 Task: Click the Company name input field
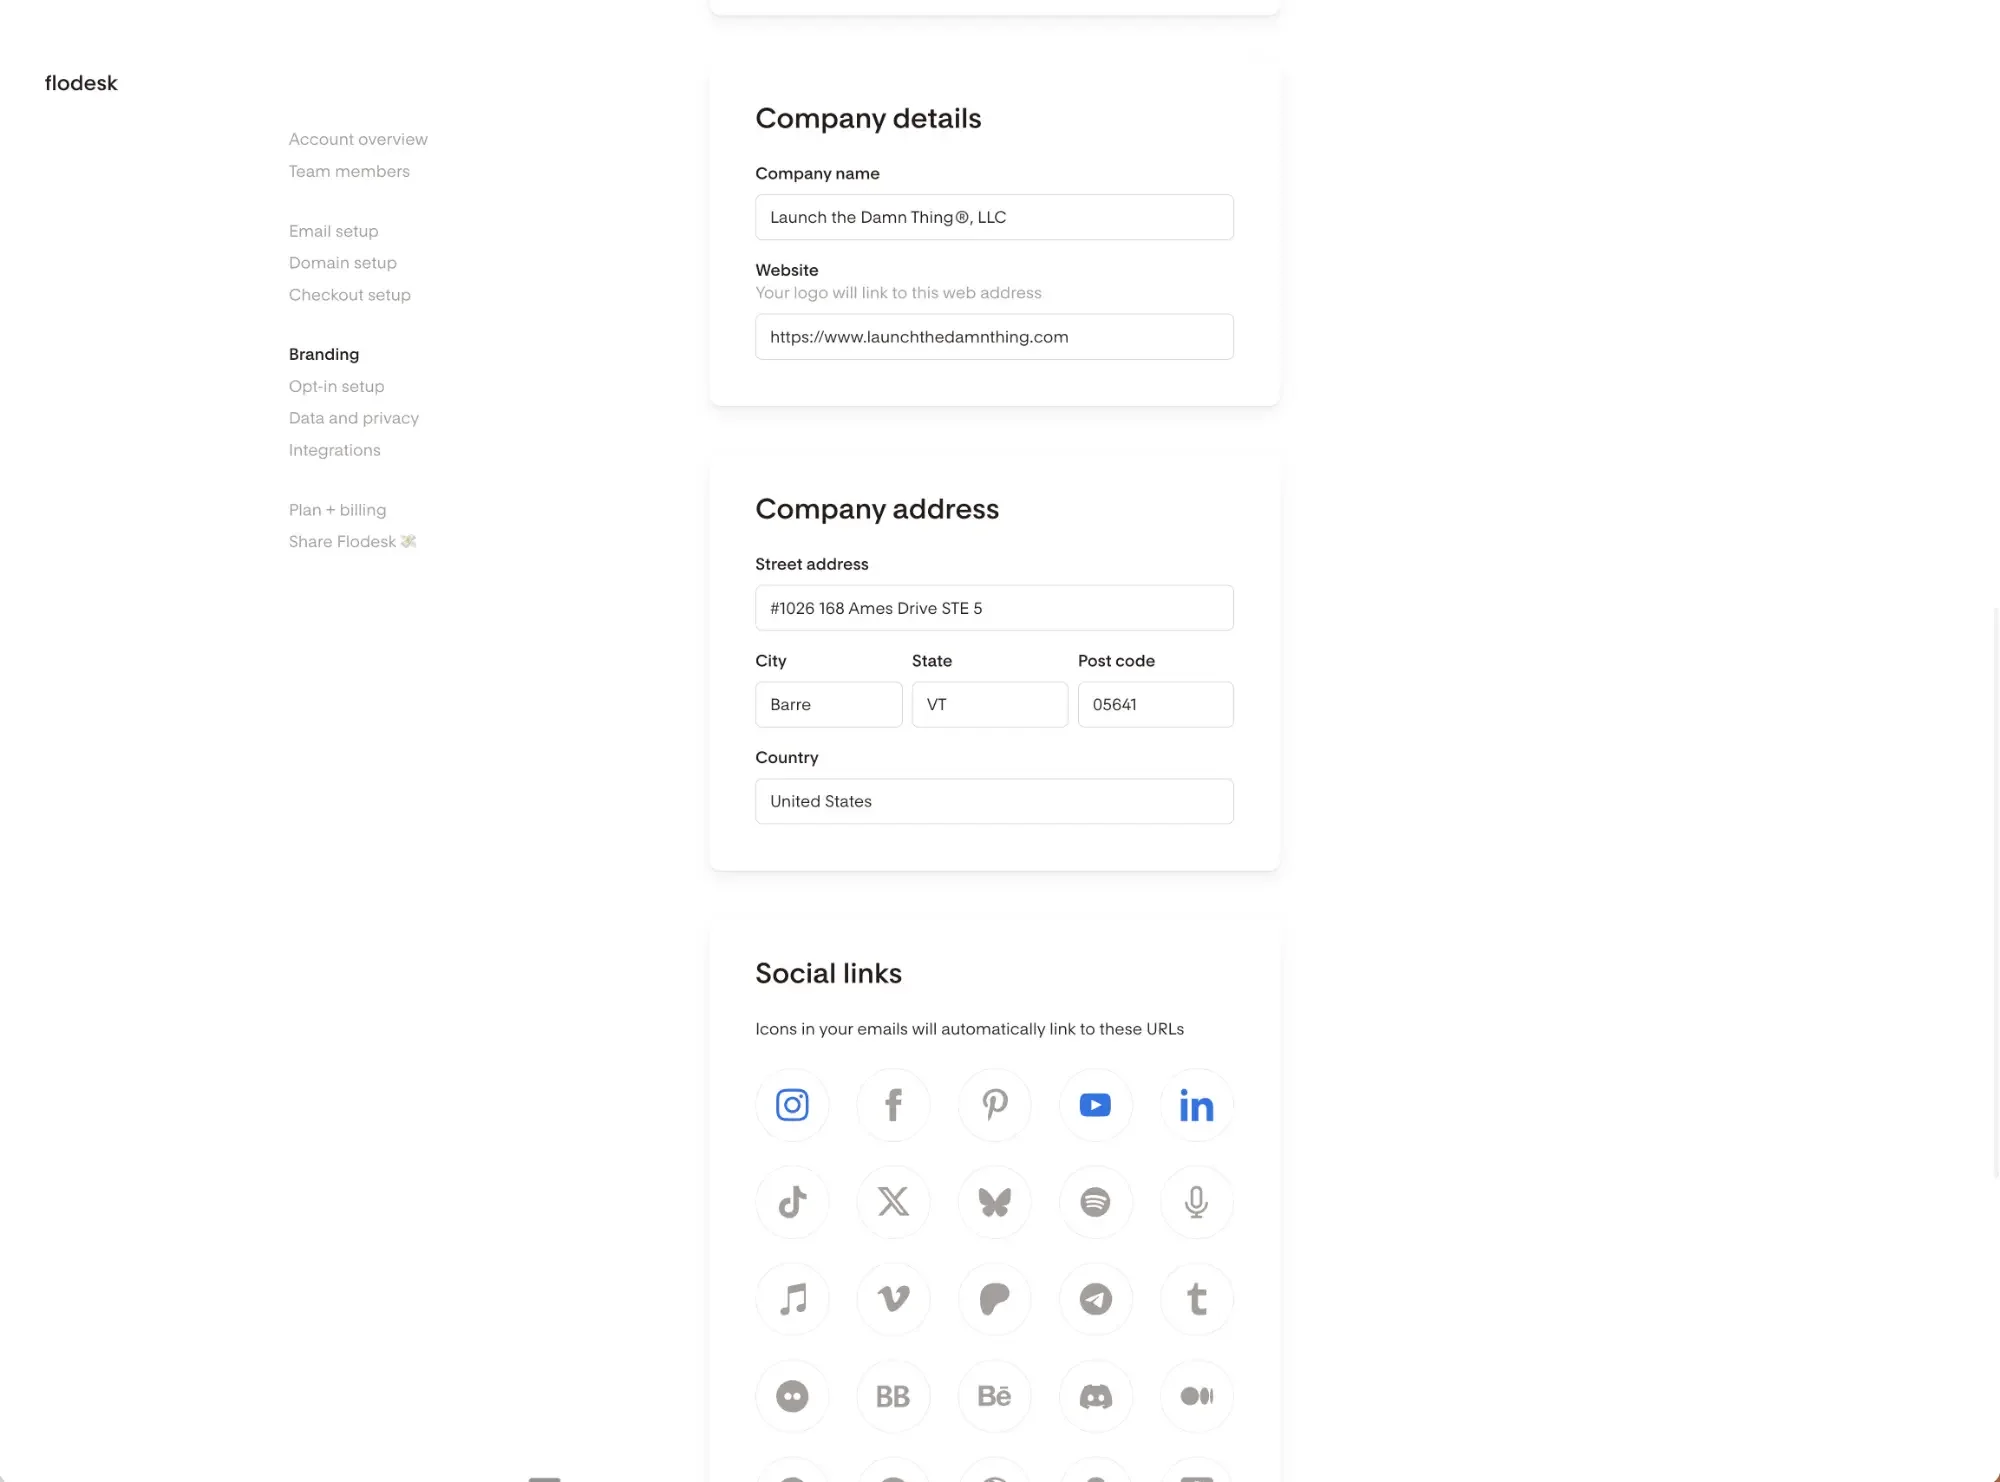[993, 217]
